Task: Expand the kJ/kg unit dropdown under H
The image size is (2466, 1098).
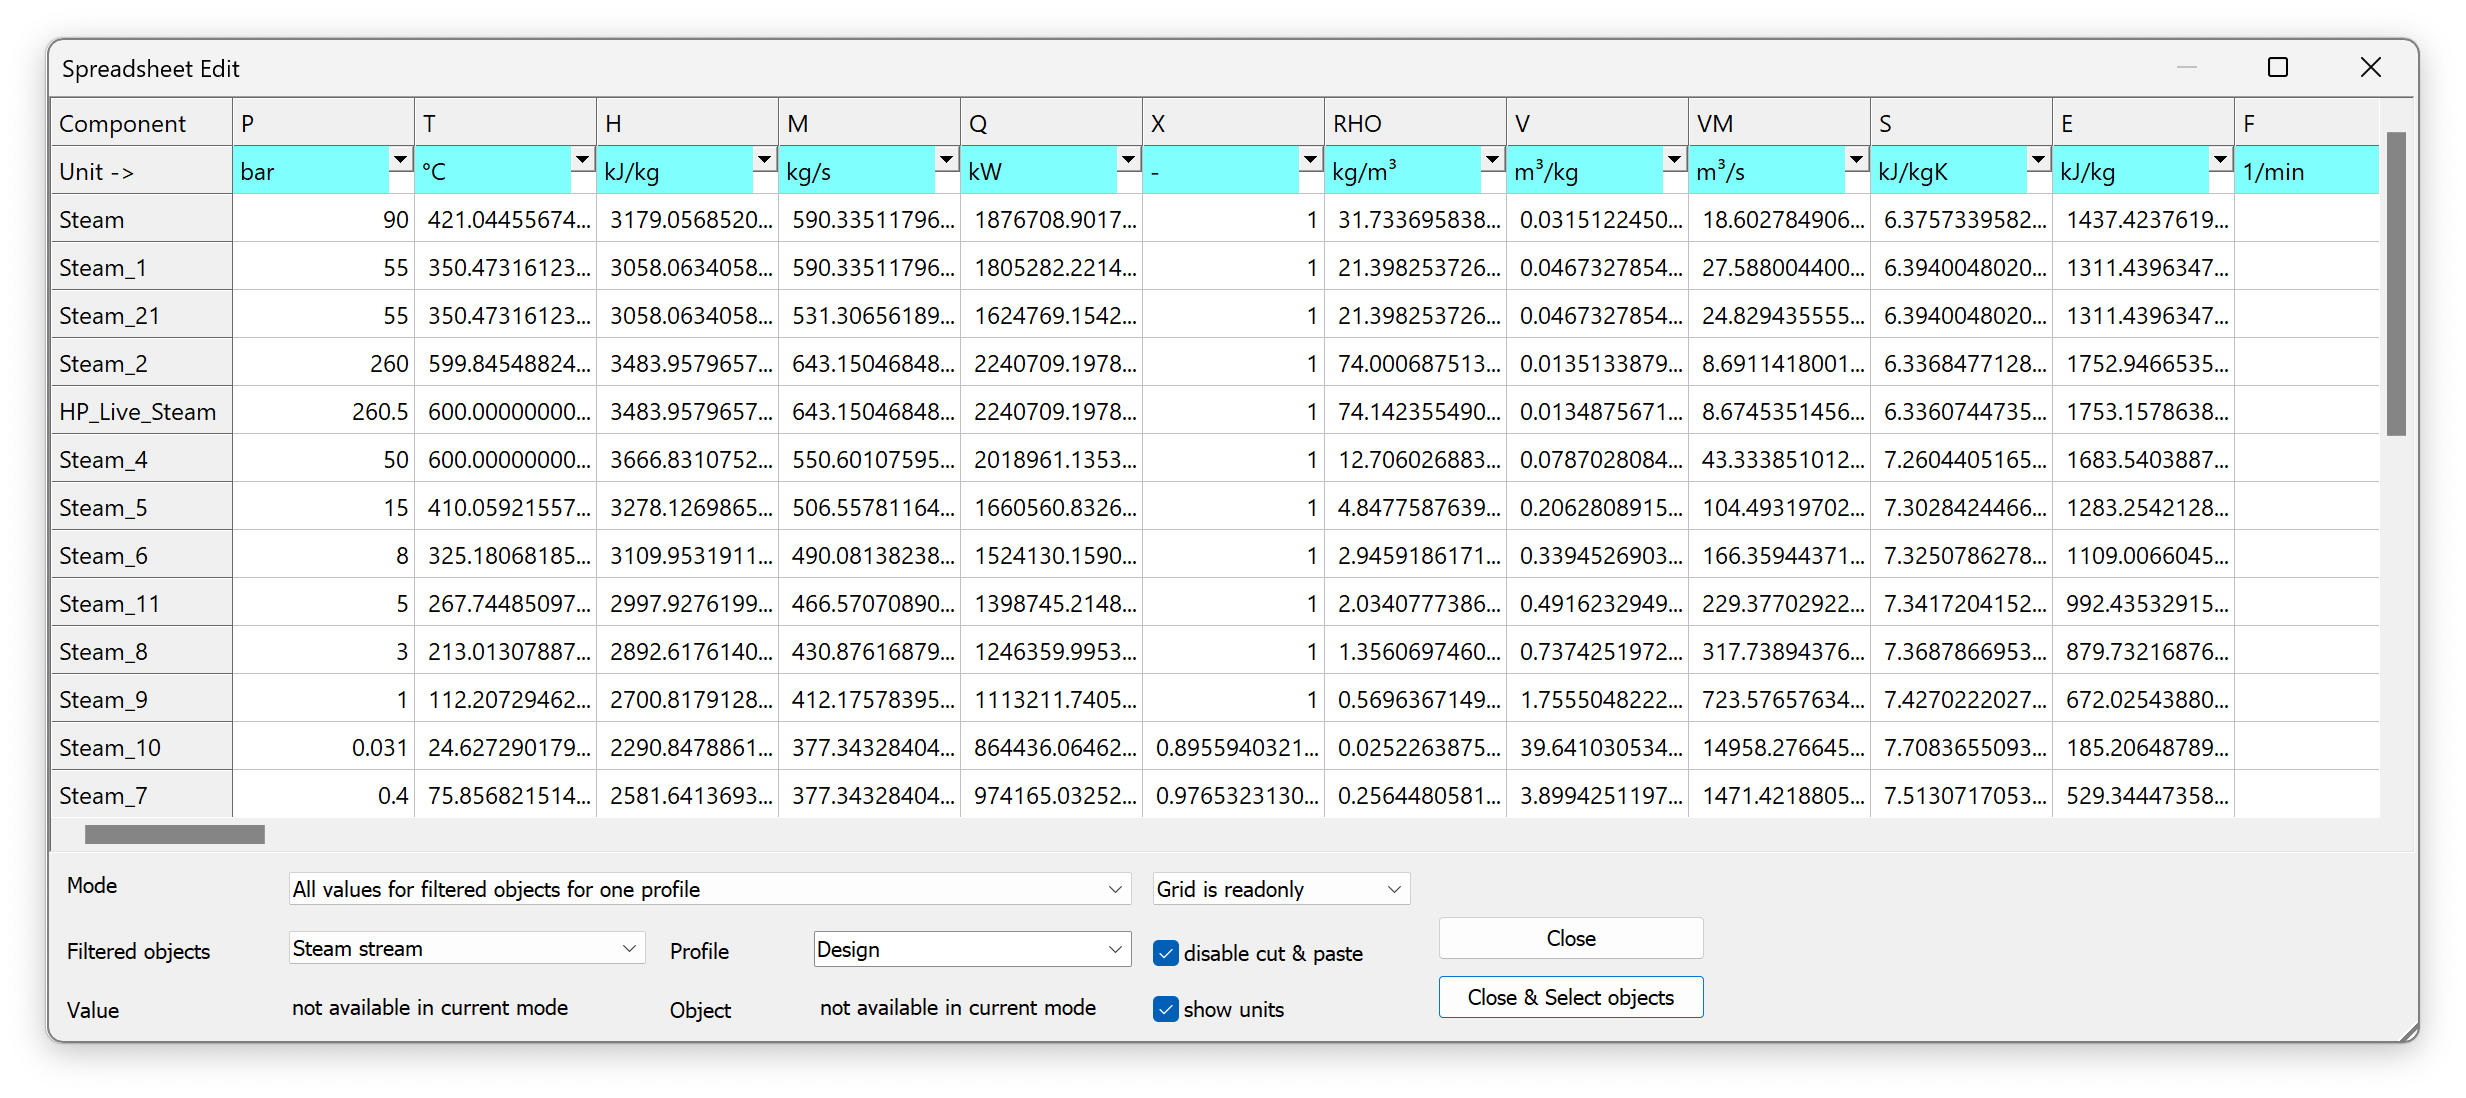Action: (764, 160)
